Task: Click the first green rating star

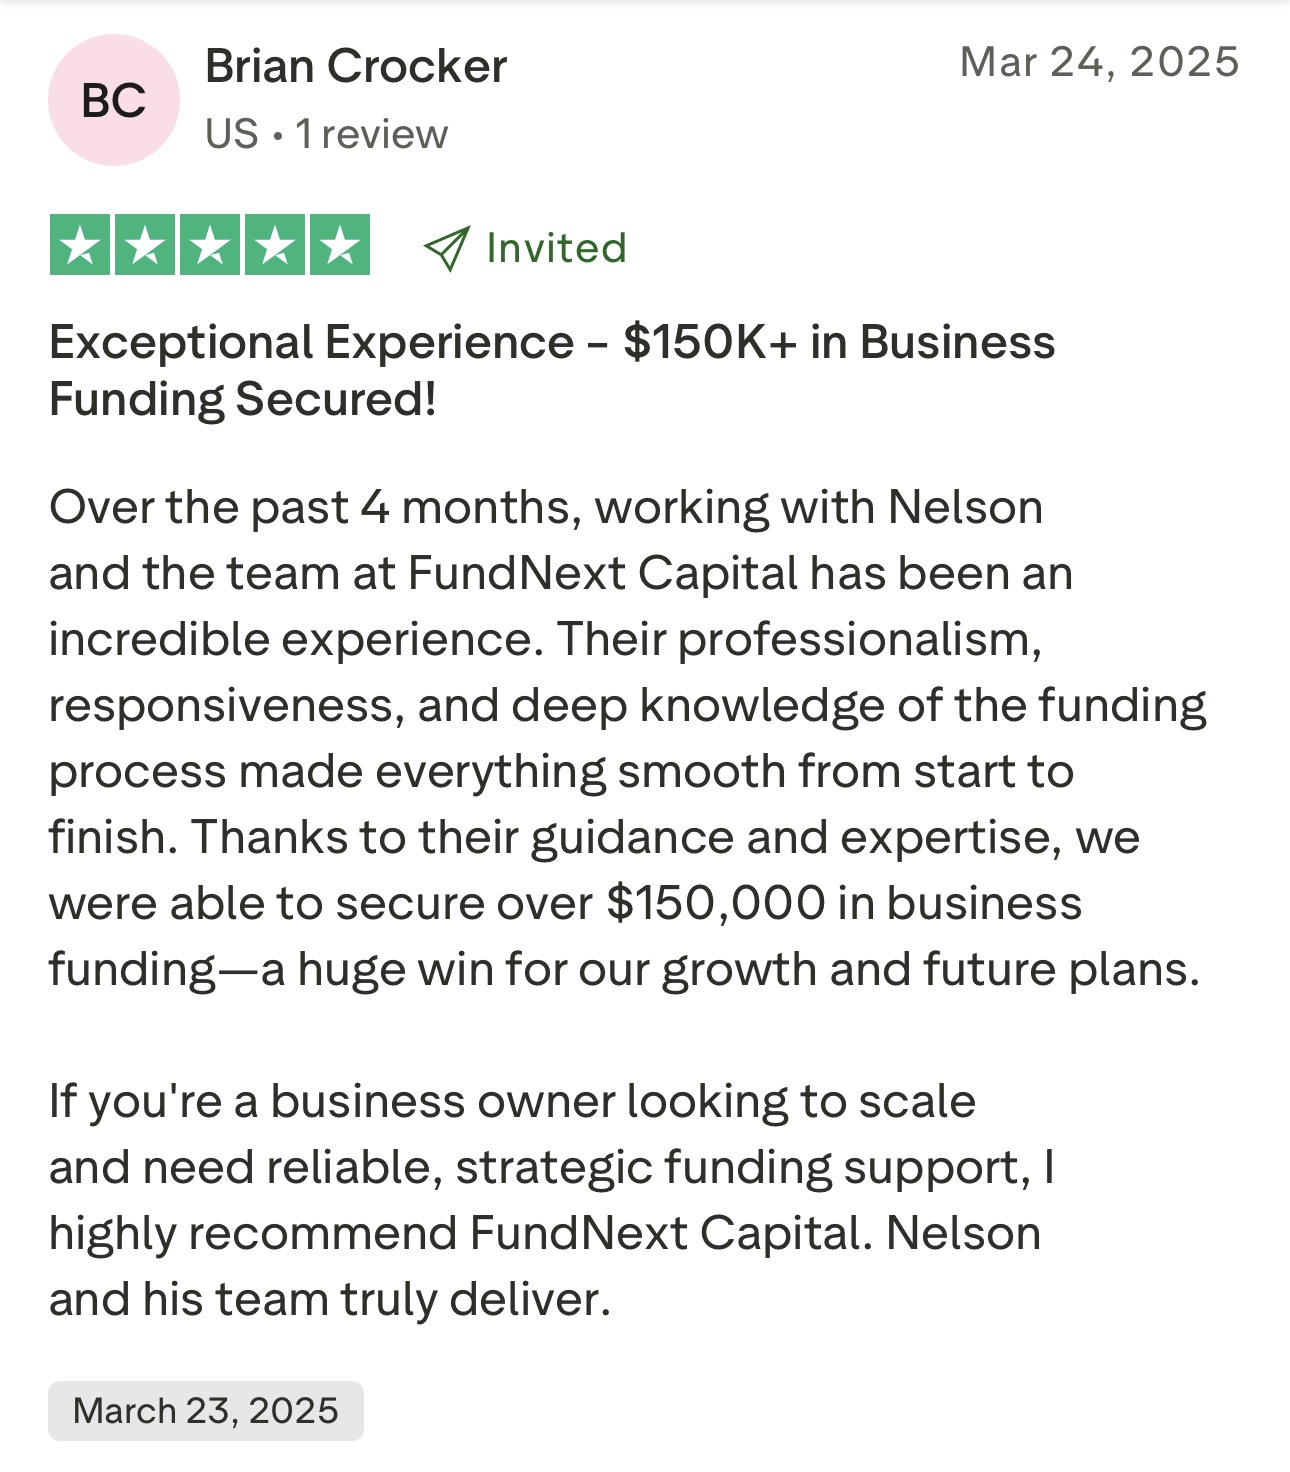Action: tap(80, 245)
